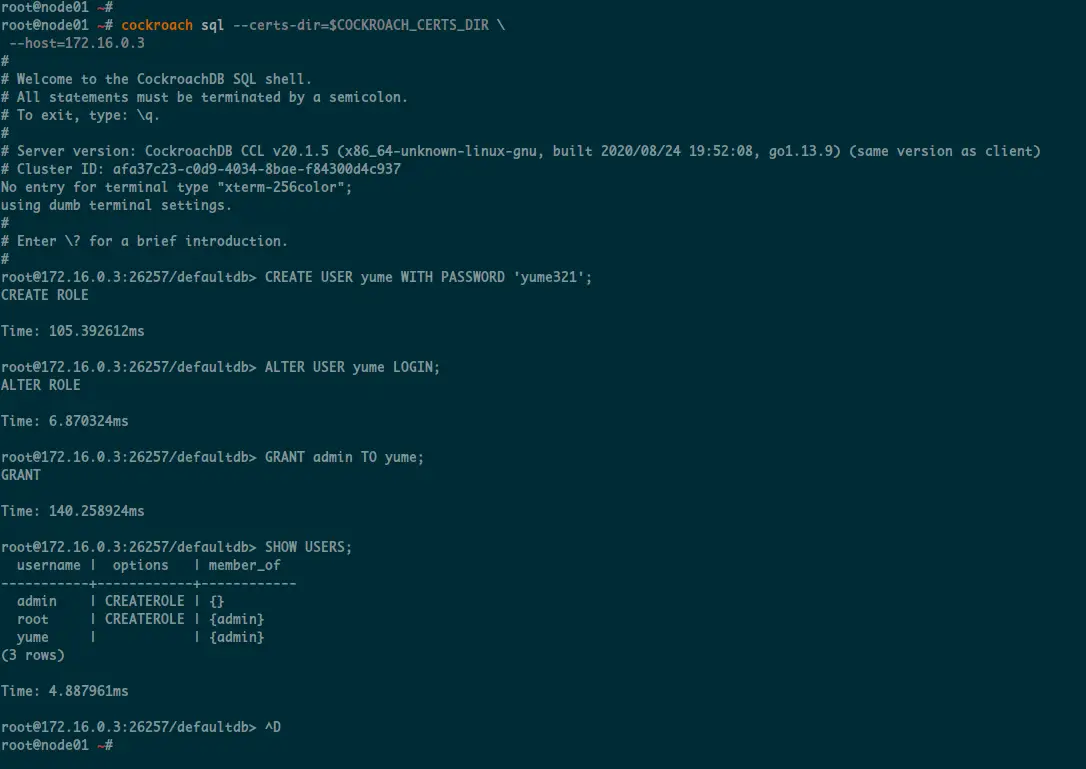Click the CREATEROLE option in admin row
The width and height of the screenshot is (1086, 769).
click(x=144, y=601)
